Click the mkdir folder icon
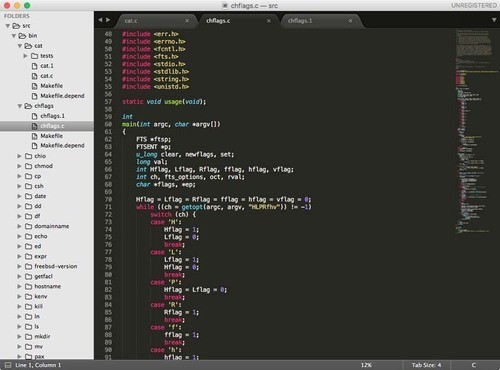The image size is (500, 370). coord(29,336)
